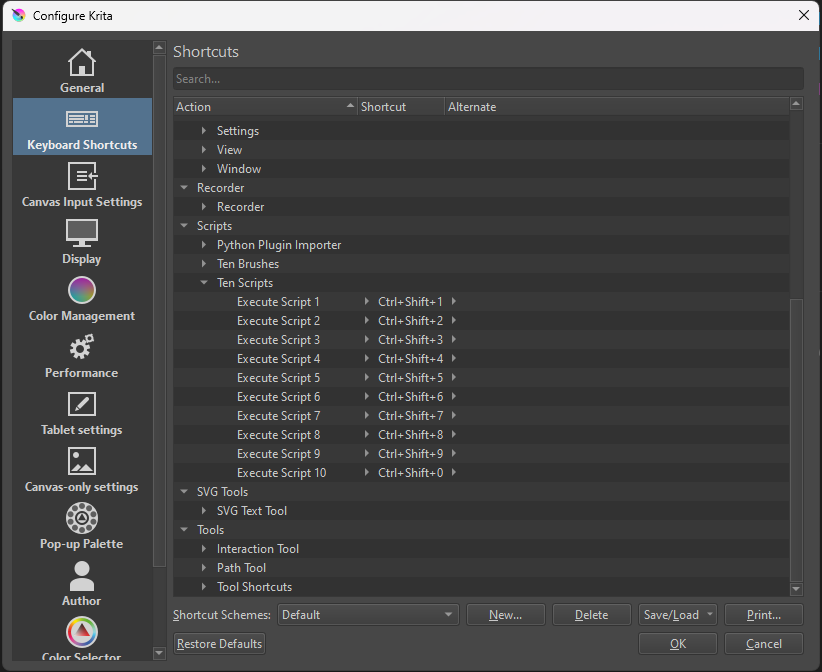Image resolution: width=822 pixels, height=672 pixels.
Task: Sort by the Action column header
Action: point(264,107)
